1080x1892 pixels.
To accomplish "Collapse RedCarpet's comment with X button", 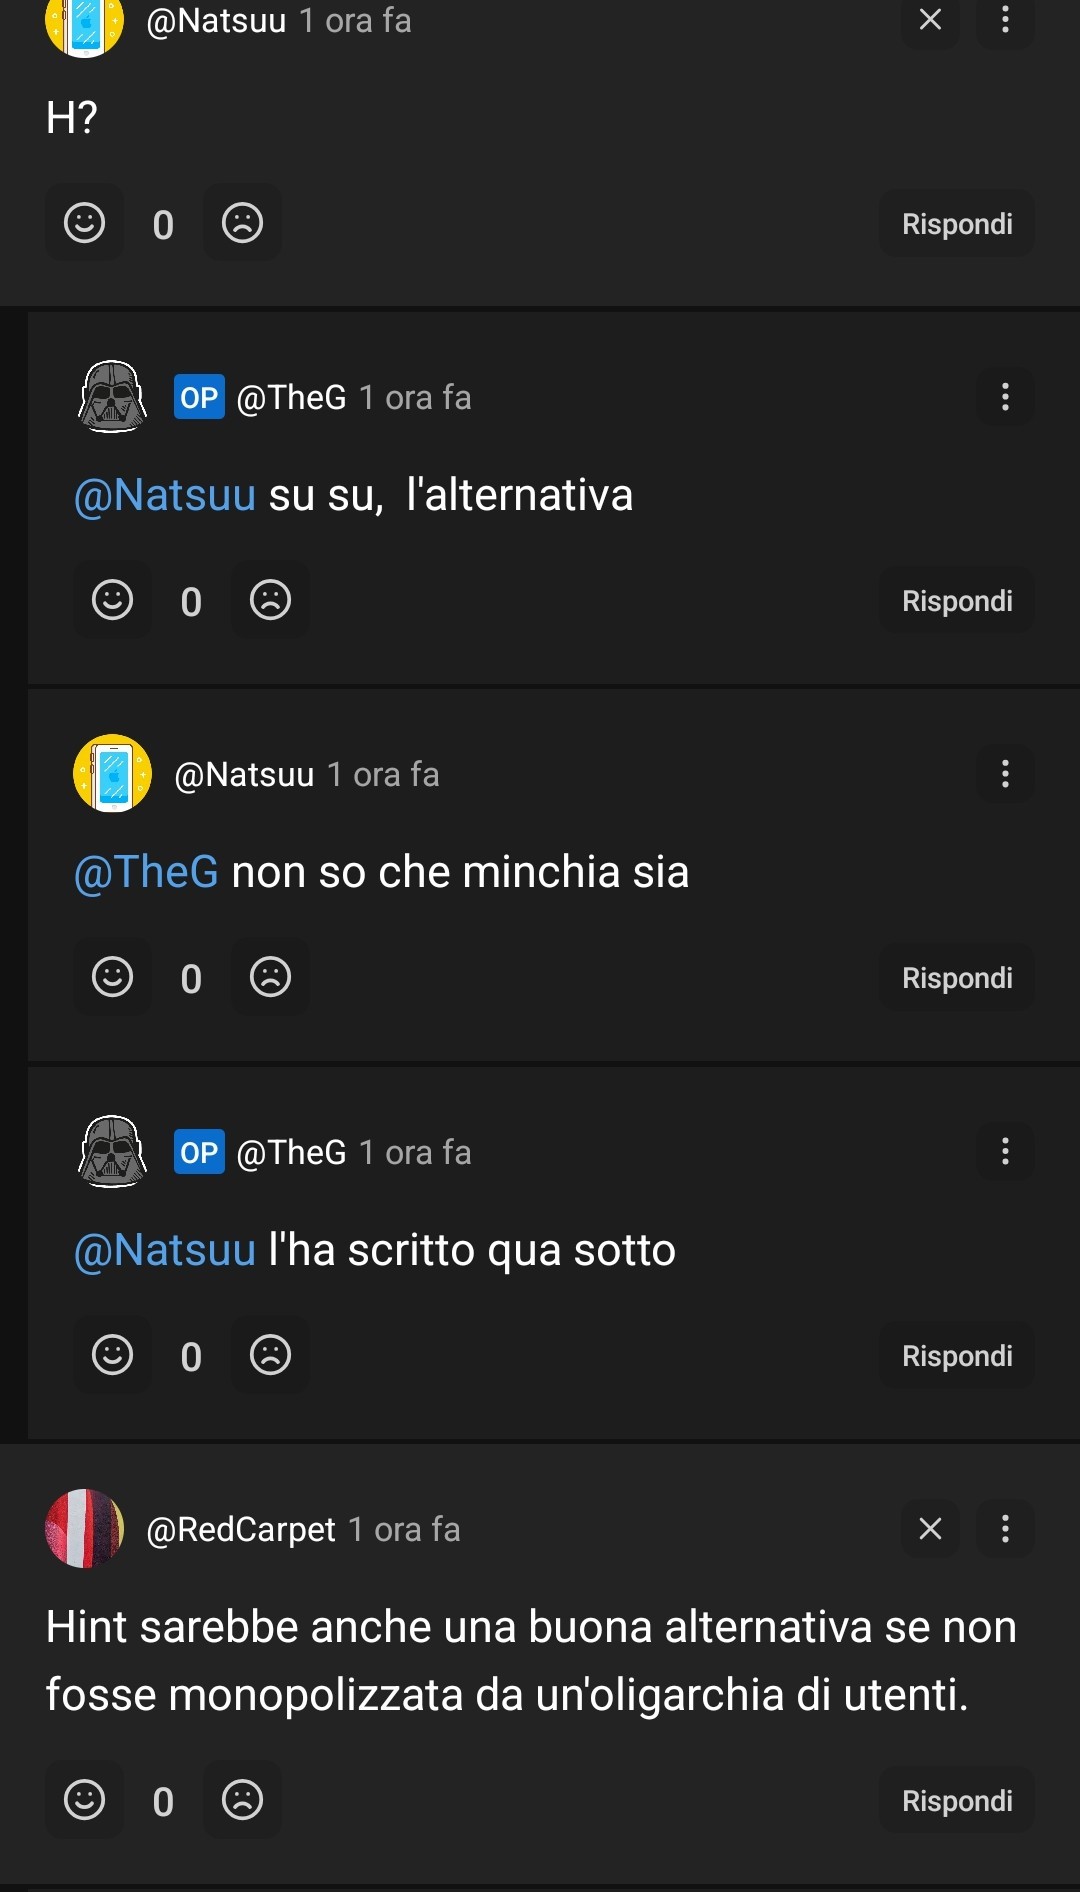I will click(x=930, y=1528).
